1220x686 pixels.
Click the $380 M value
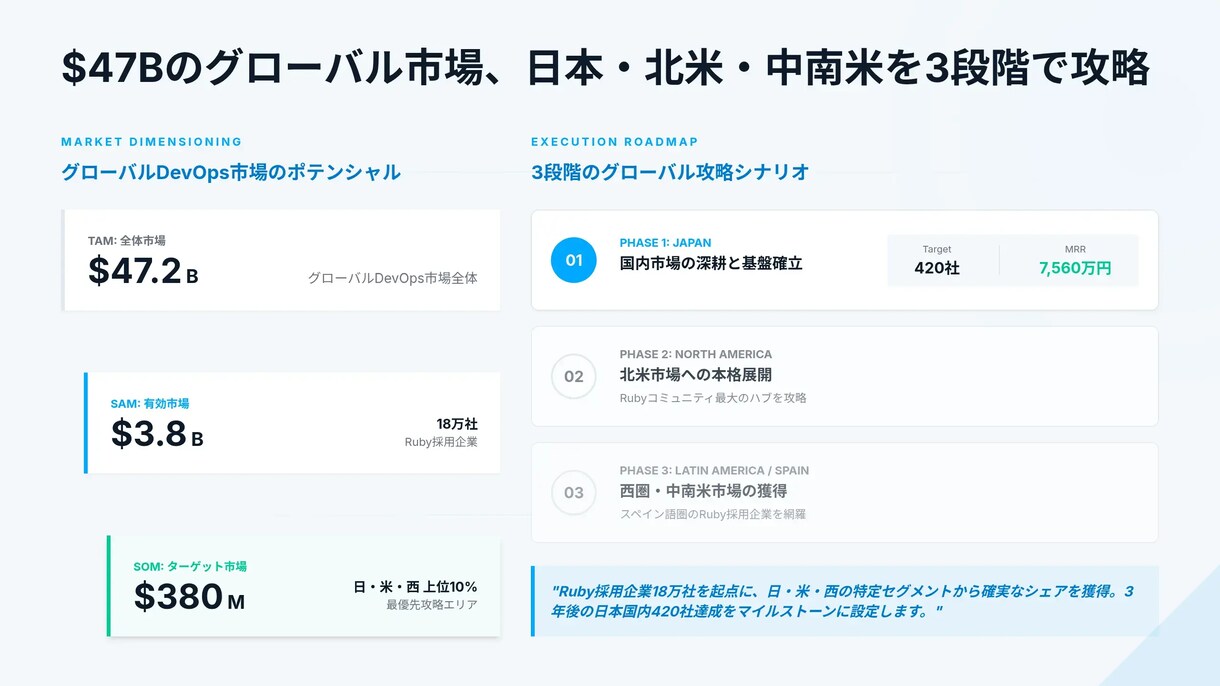(189, 597)
